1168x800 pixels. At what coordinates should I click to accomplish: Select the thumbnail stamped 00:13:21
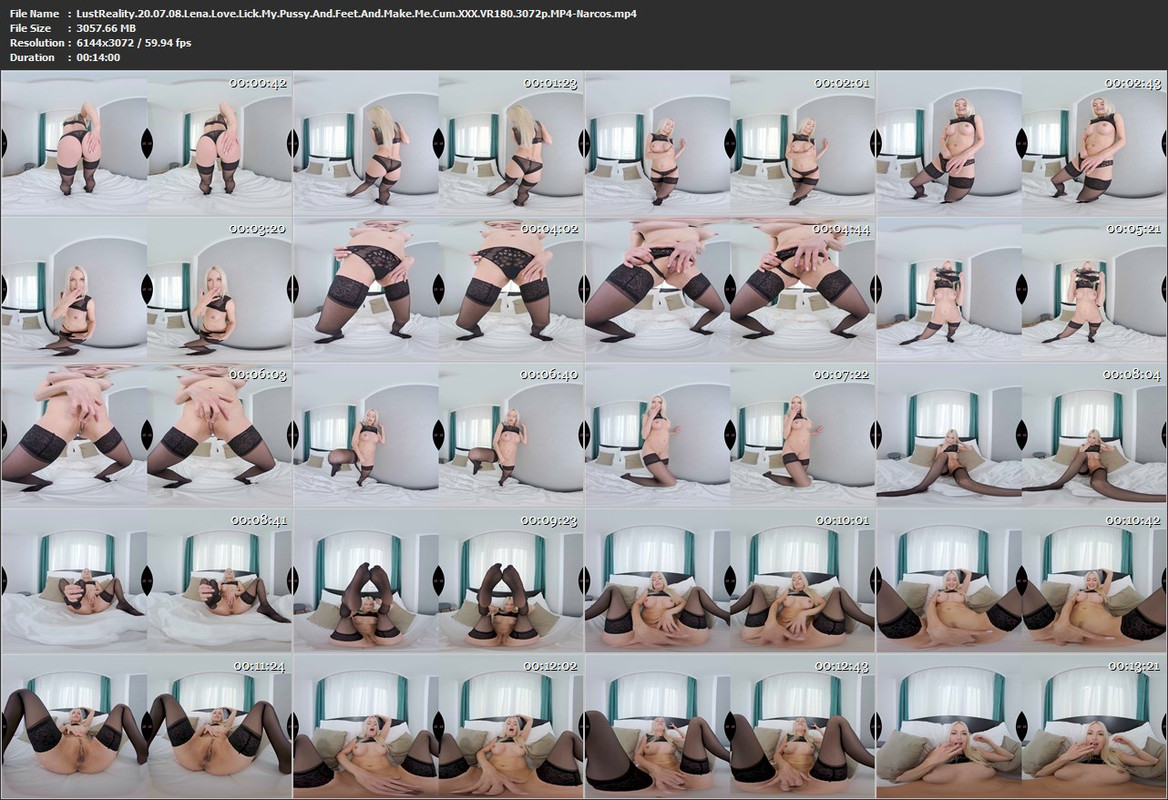point(1021,727)
